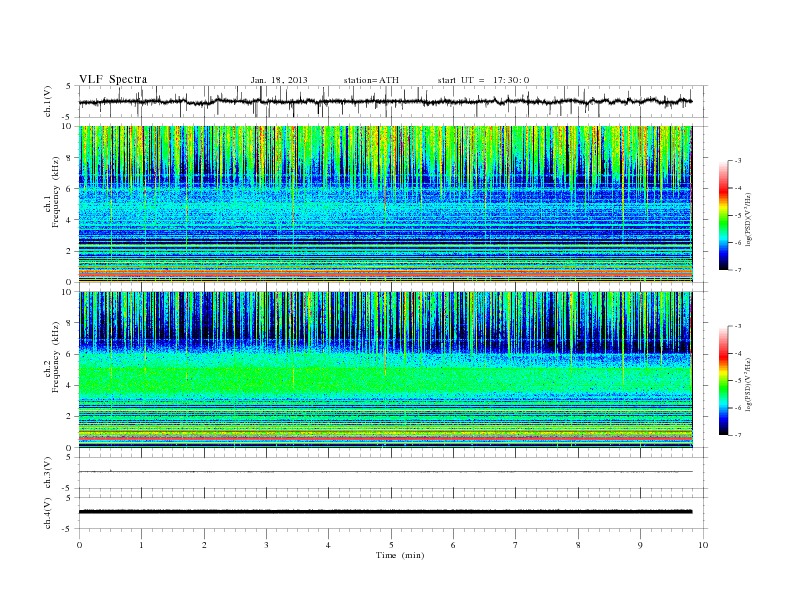Click the time axis tick label "3"
Image resolution: width=792 pixels, height=612 pixels.
pyautogui.click(x=266, y=545)
